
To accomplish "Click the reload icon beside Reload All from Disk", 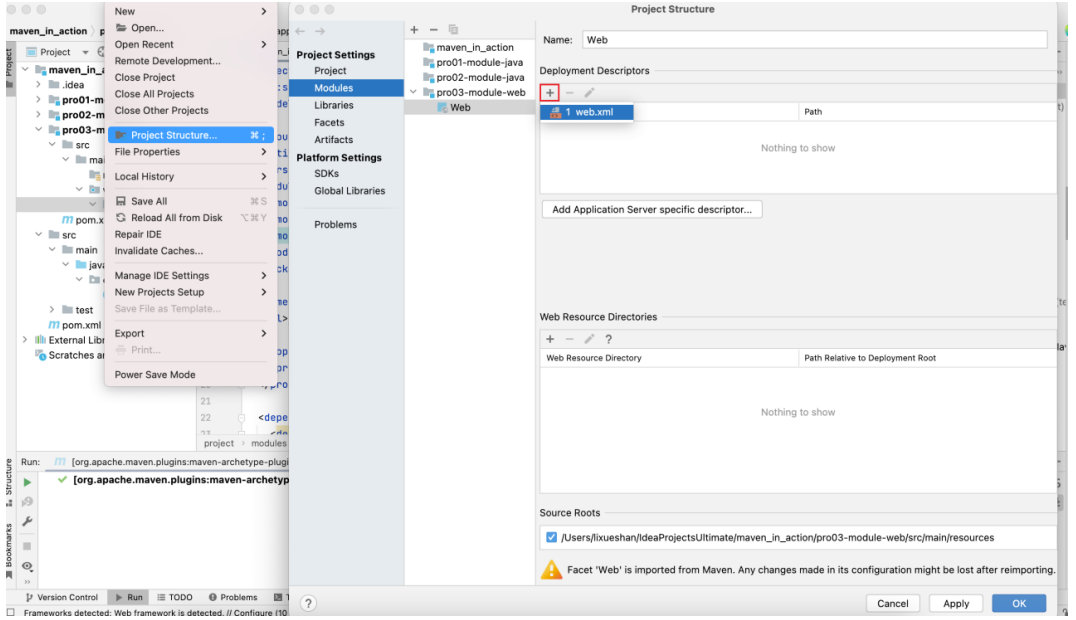I will click(x=121, y=218).
